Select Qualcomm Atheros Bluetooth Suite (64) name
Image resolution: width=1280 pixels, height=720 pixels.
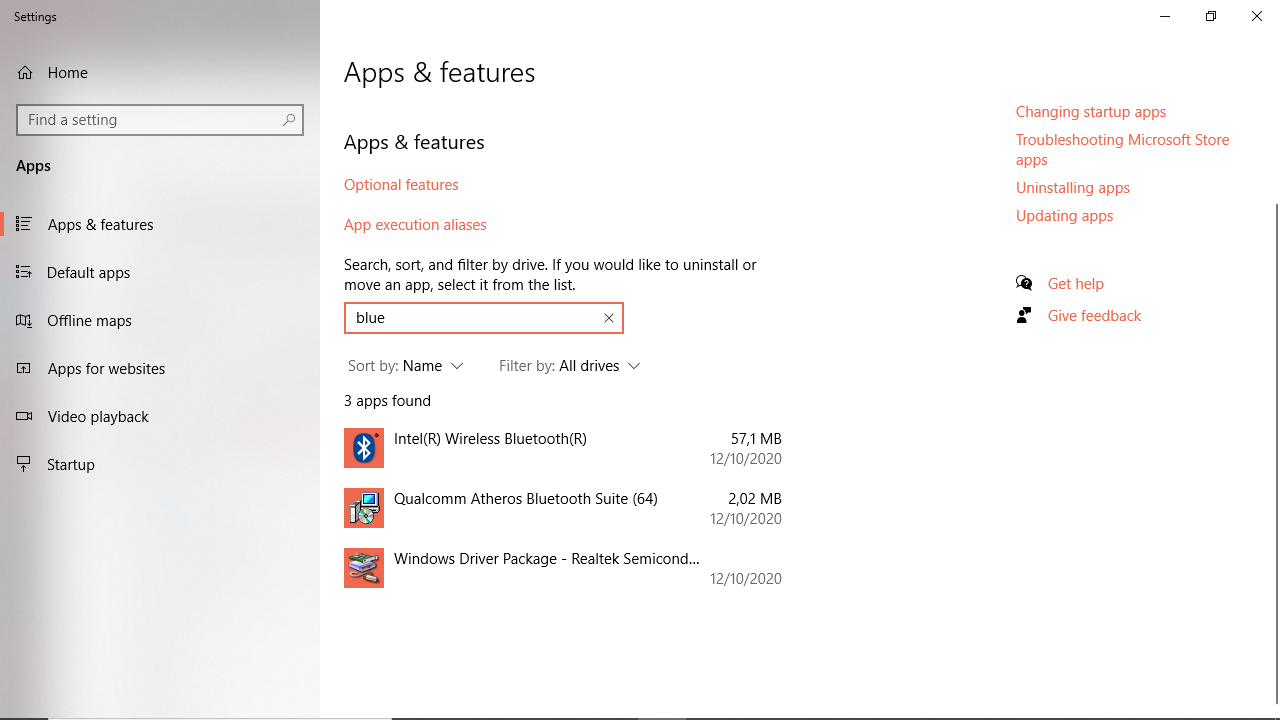point(526,498)
